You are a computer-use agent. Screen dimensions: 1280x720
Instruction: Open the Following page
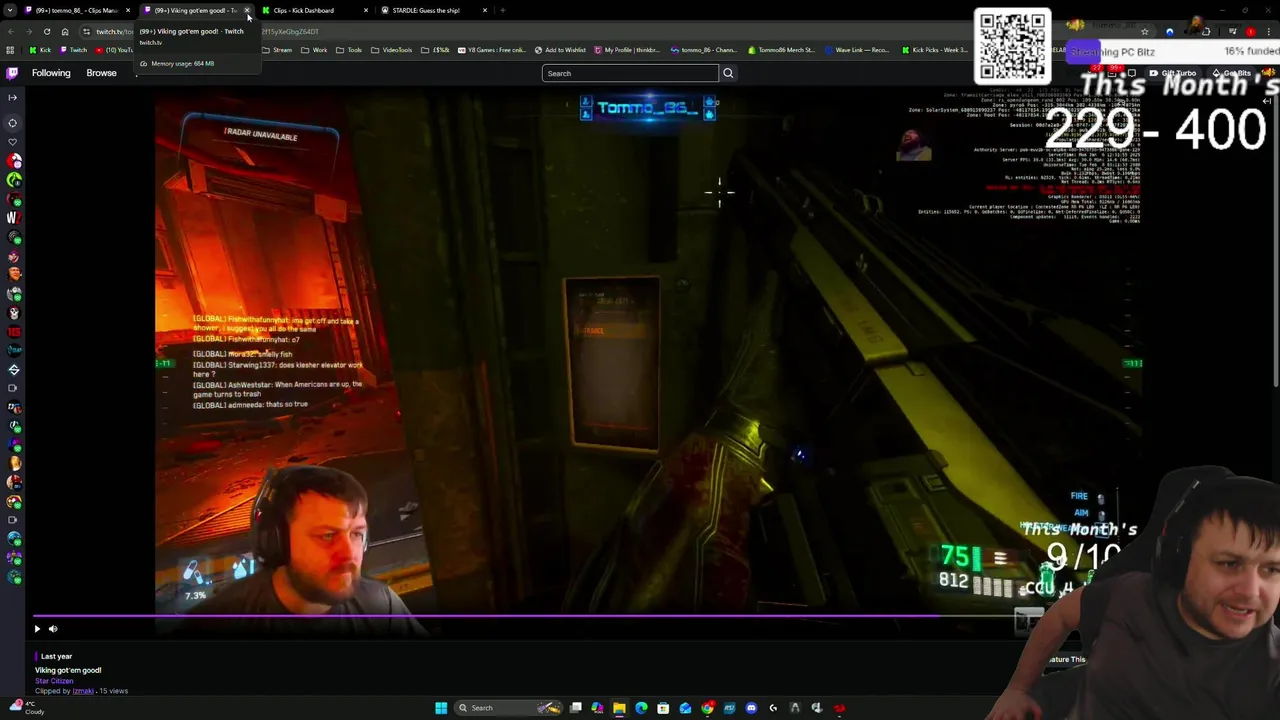tap(51, 73)
